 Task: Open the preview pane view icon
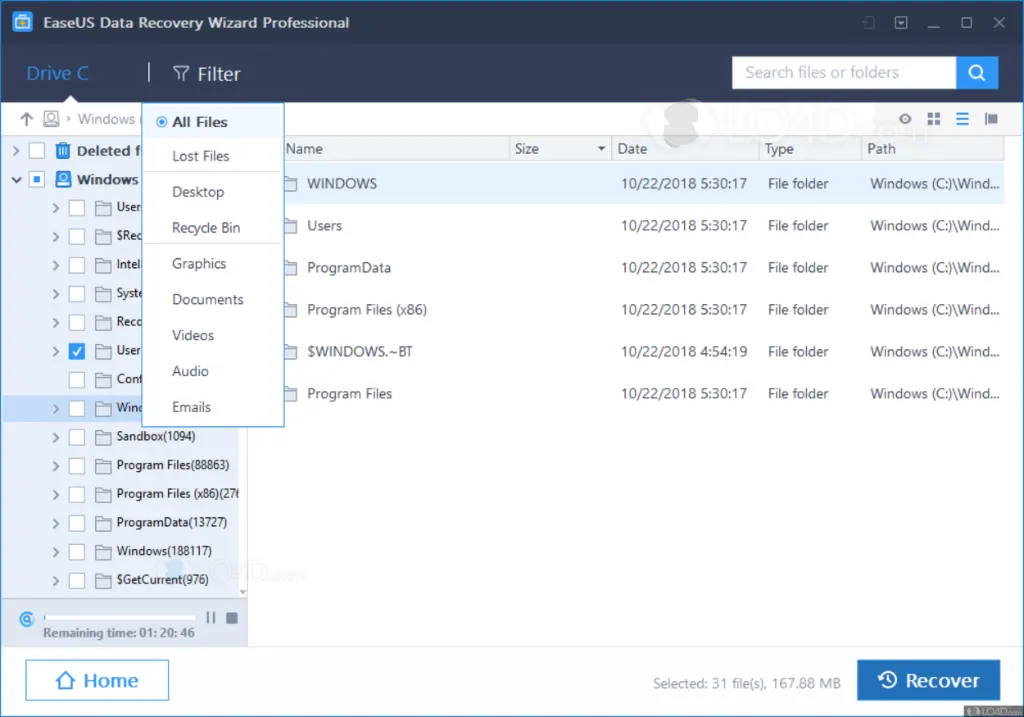coord(991,119)
